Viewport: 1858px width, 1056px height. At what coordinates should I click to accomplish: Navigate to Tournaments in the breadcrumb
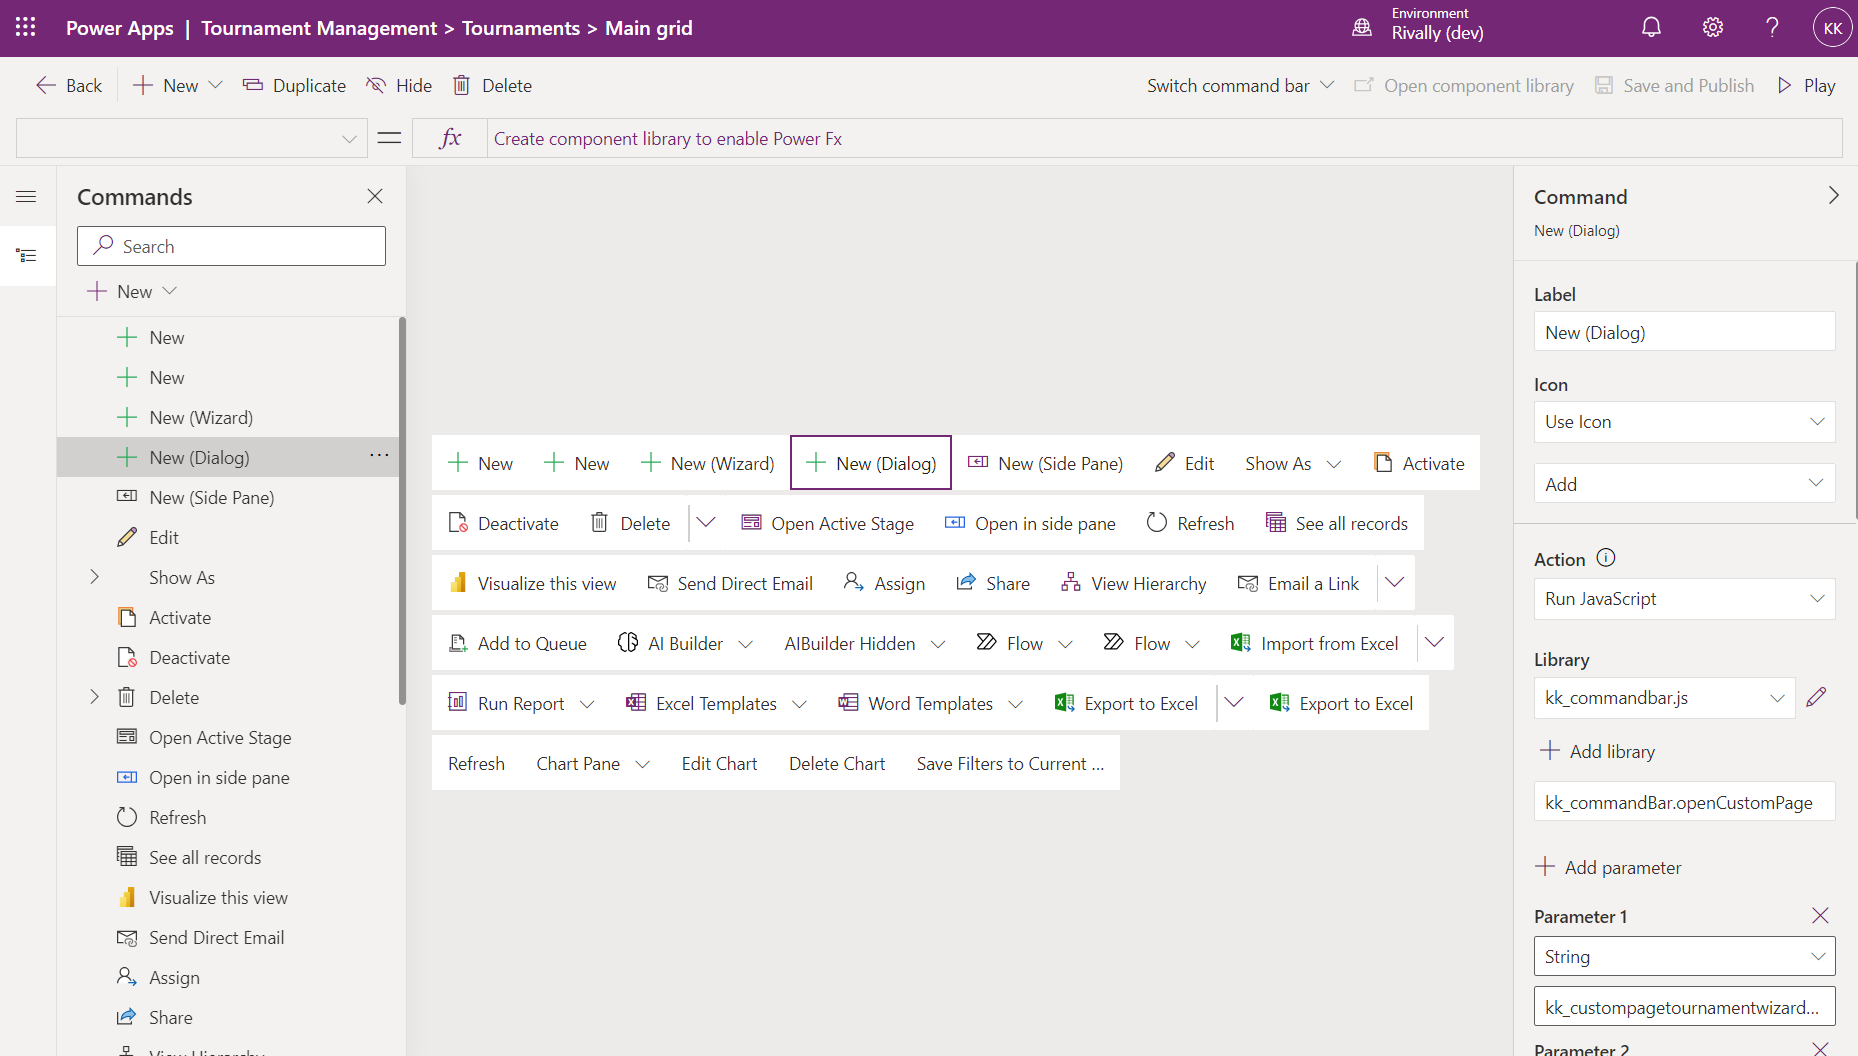[520, 28]
